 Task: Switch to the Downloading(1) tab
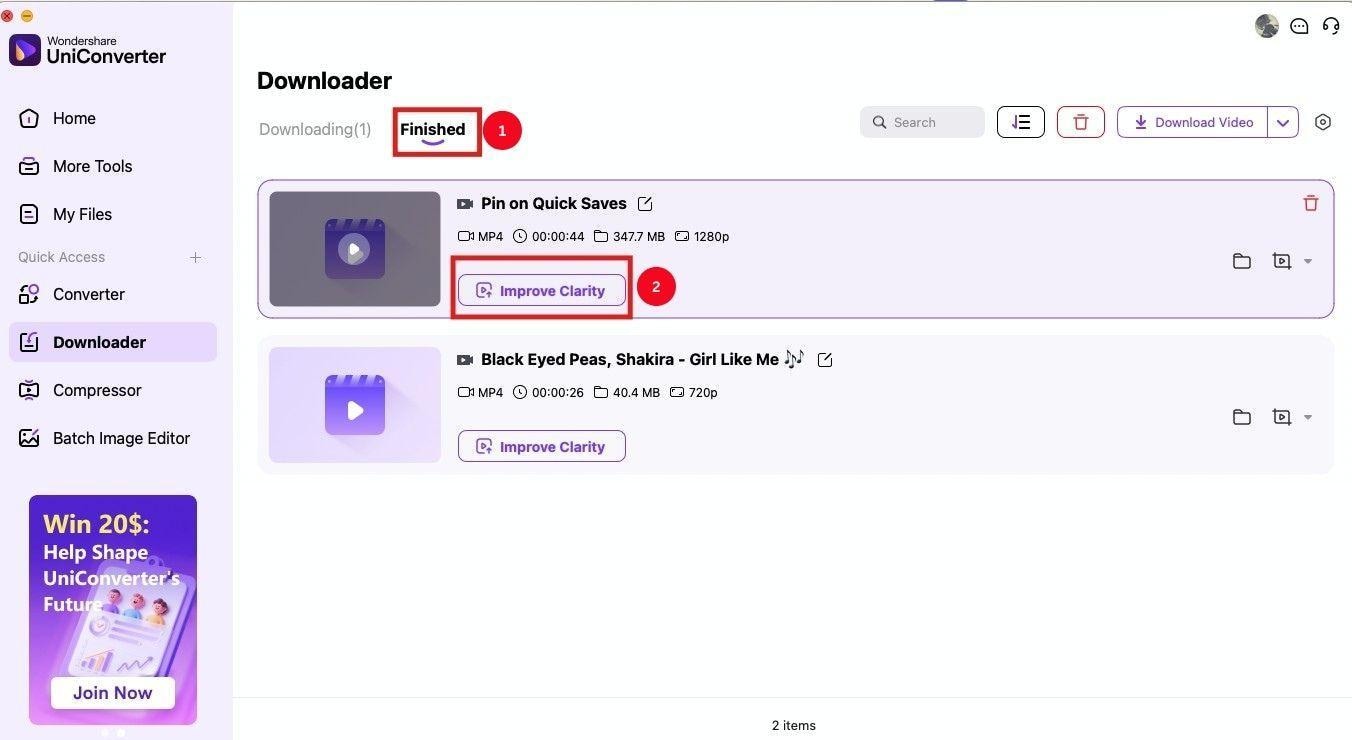pos(315,129)
